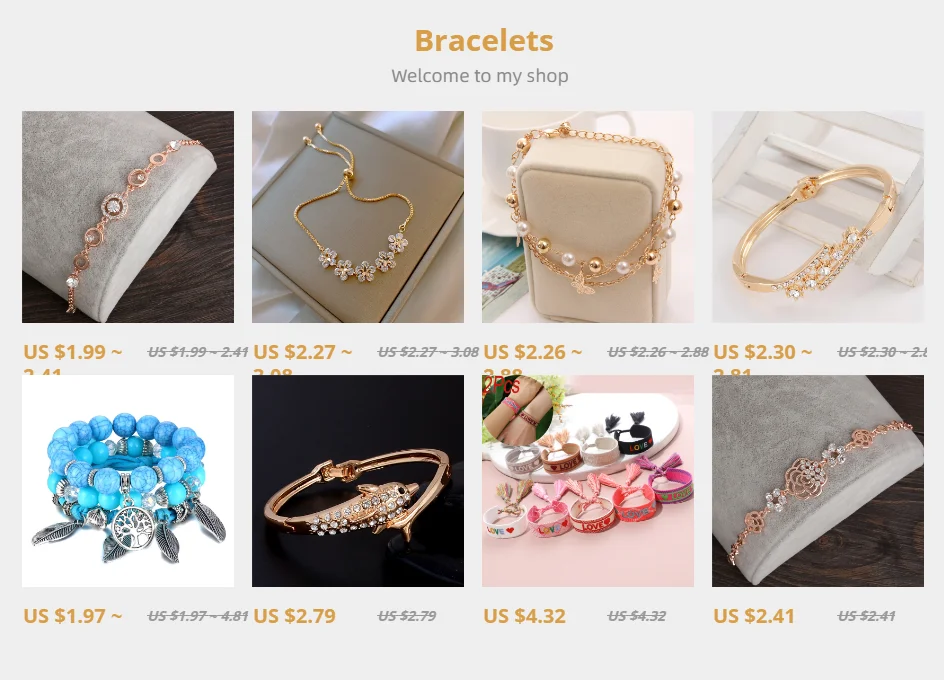944x680 pixels.
Task: Open the LOVE woven tassel bracelets image
Action: [x=588, y=481]
